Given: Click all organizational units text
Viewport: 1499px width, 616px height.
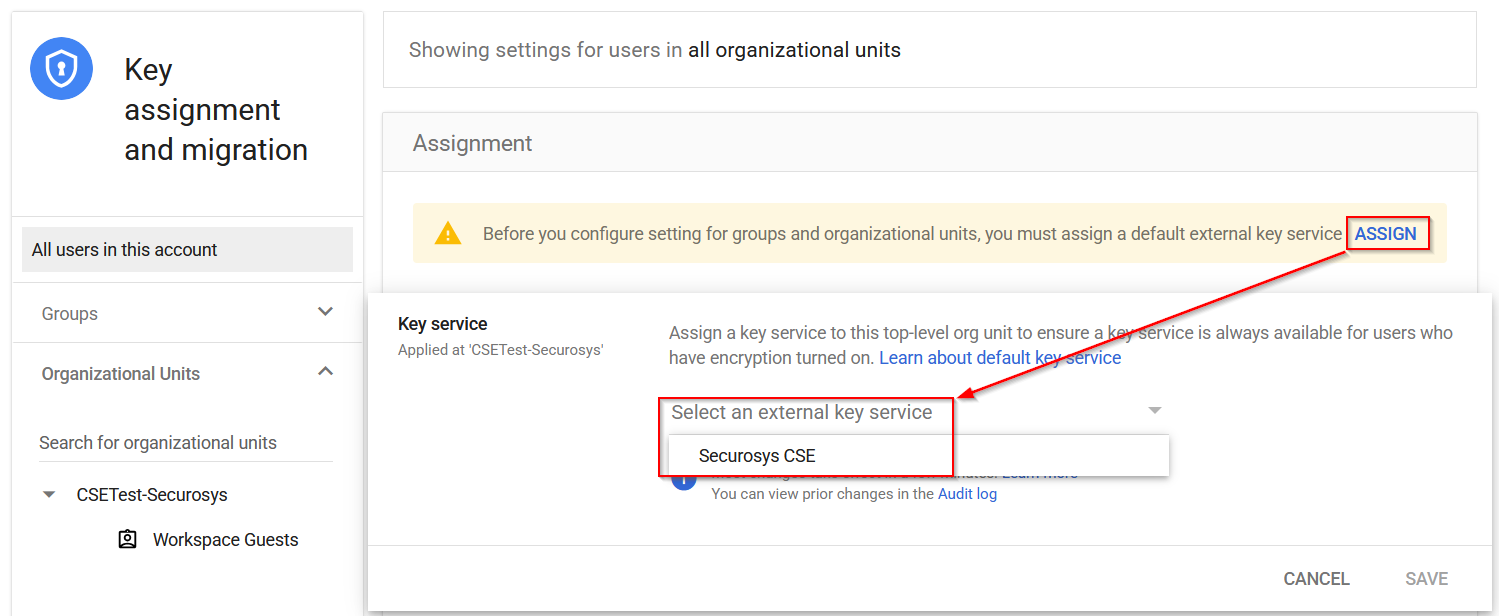Looking at the screenshot, I should pyautogui.click(x=794, y=50).
